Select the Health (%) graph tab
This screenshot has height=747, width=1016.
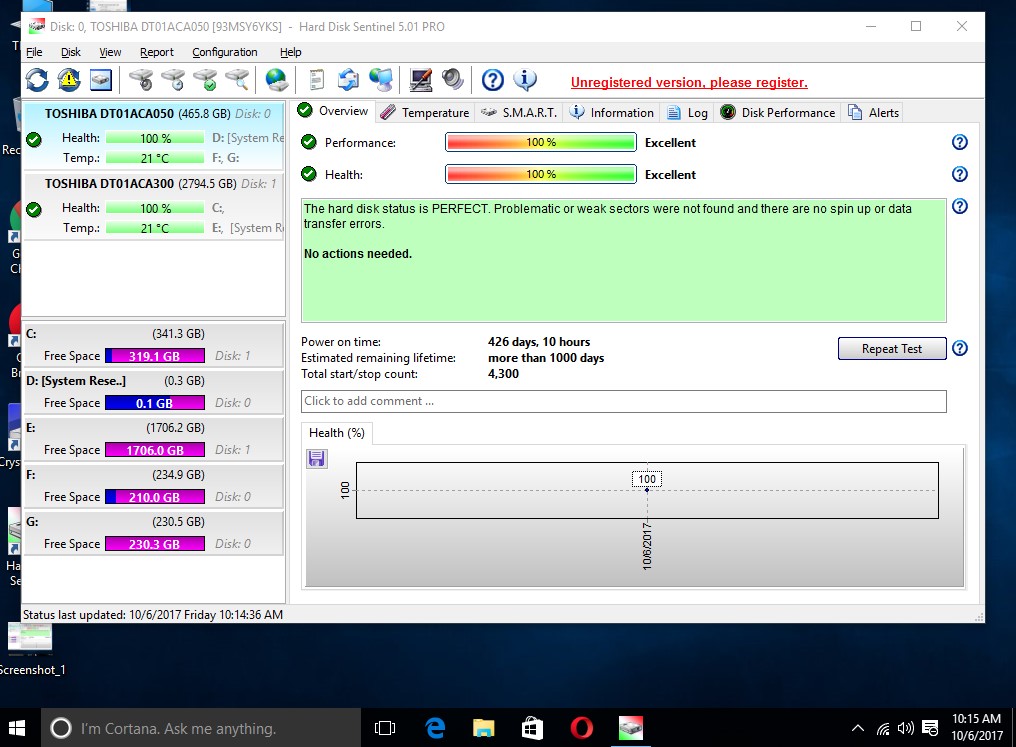[337, 433]
